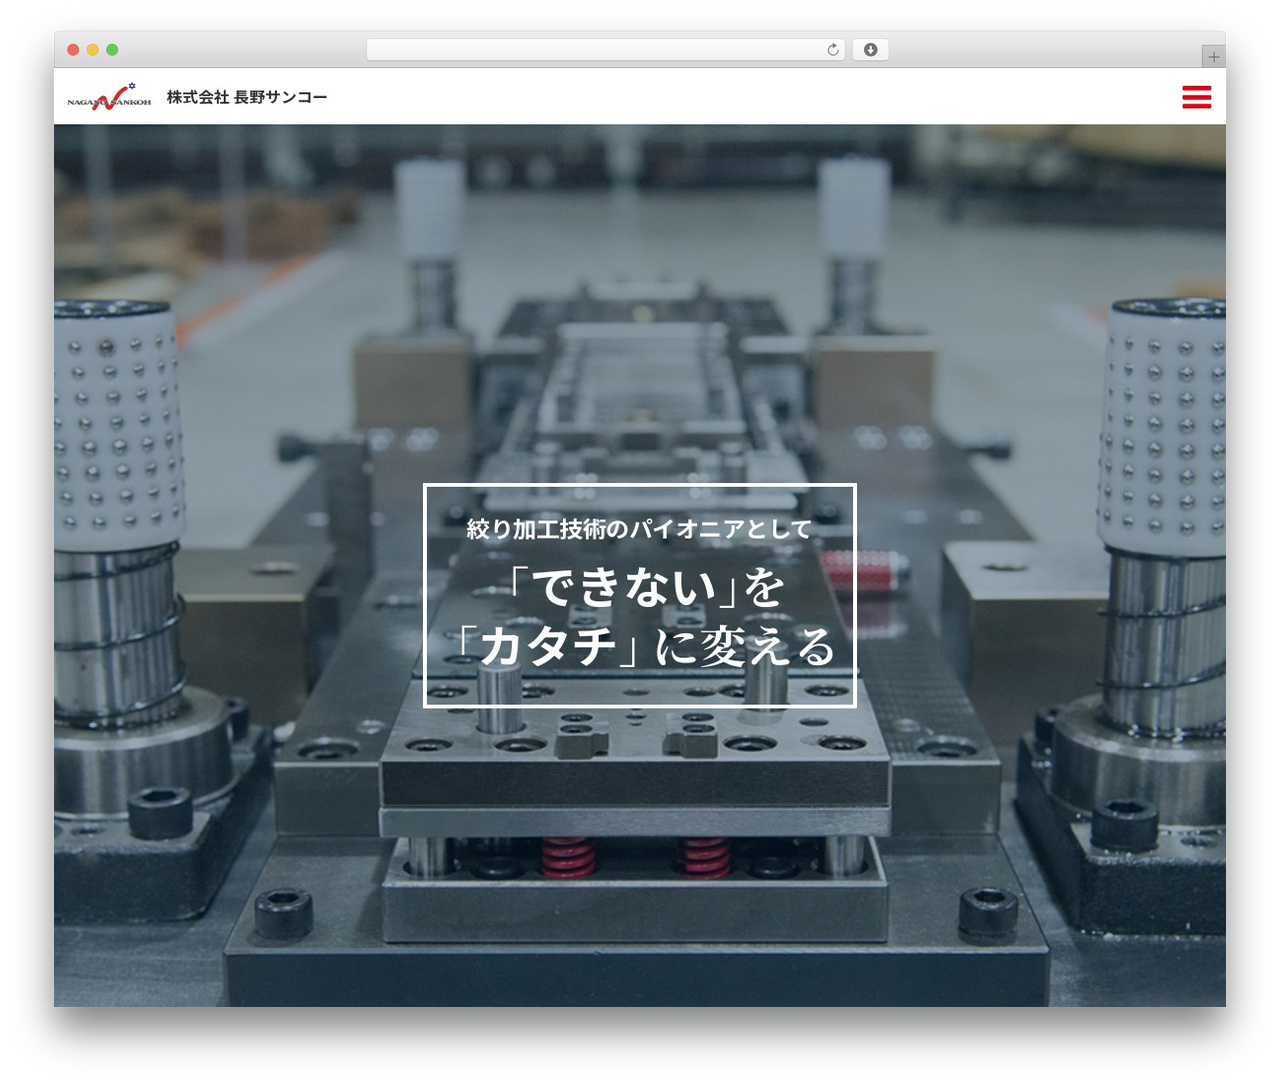This screenshot has width=1280, height=1084.
Task: Open the red hamburger menu
Action: (1196, 97)
